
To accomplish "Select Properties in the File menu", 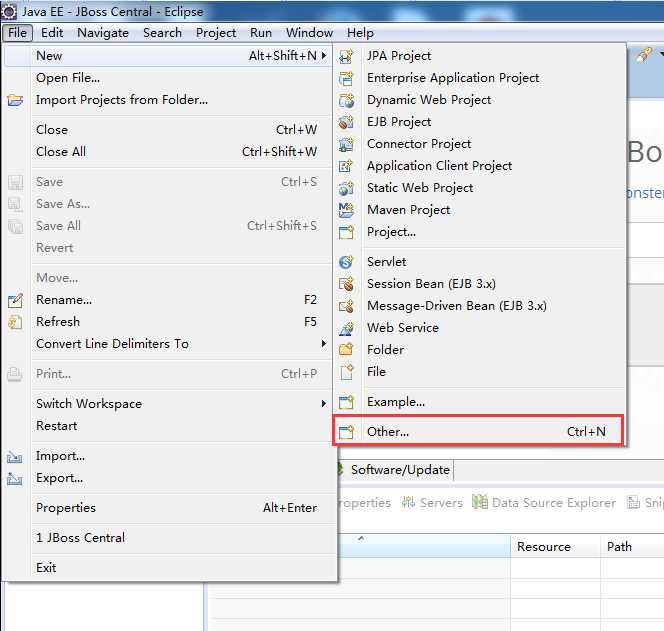I will click(x=168, y=508).
